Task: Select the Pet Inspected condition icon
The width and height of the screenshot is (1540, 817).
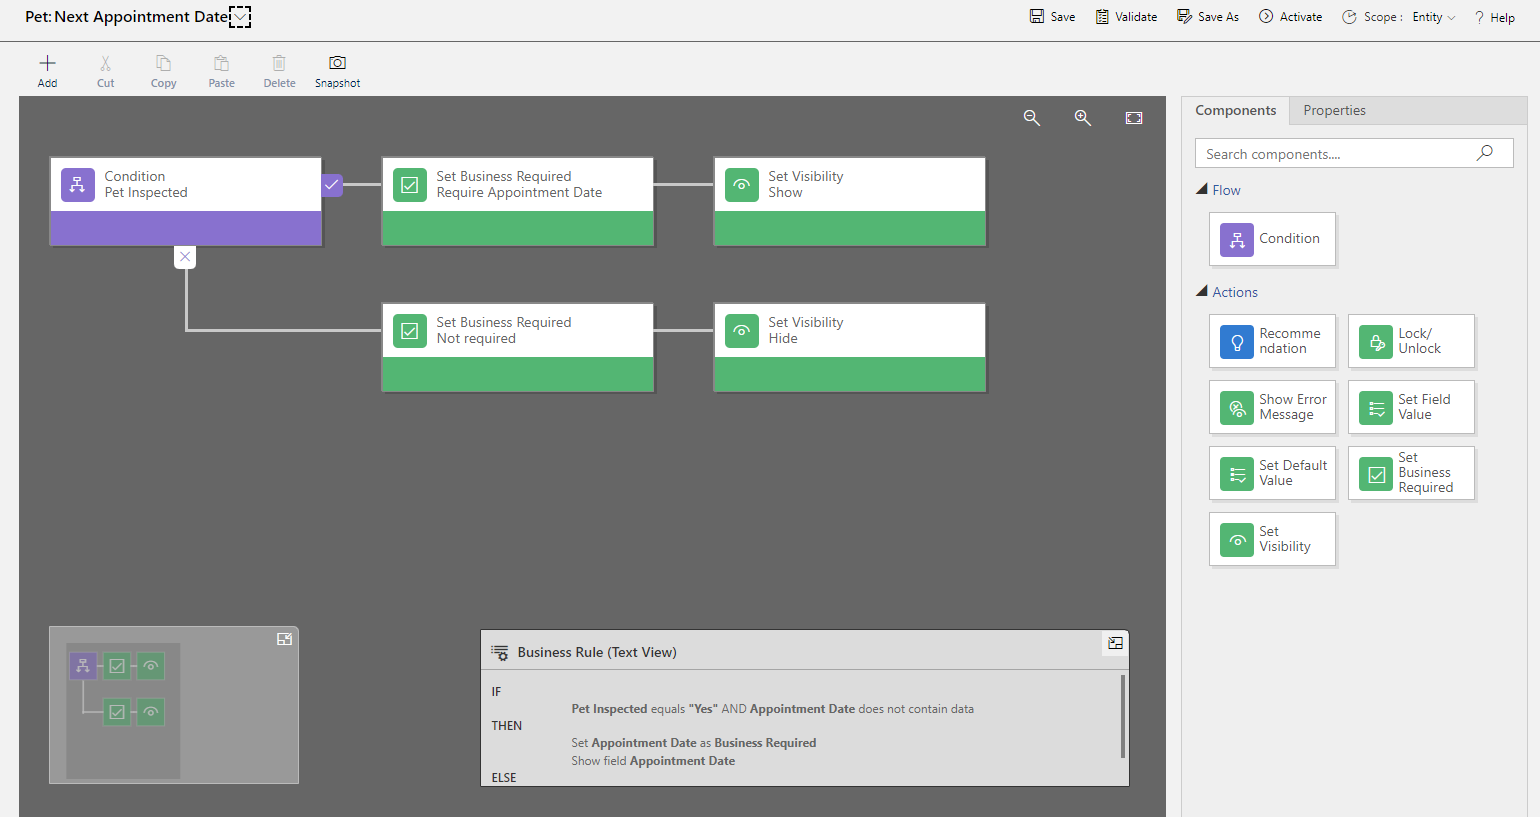Action: [78, 185]
